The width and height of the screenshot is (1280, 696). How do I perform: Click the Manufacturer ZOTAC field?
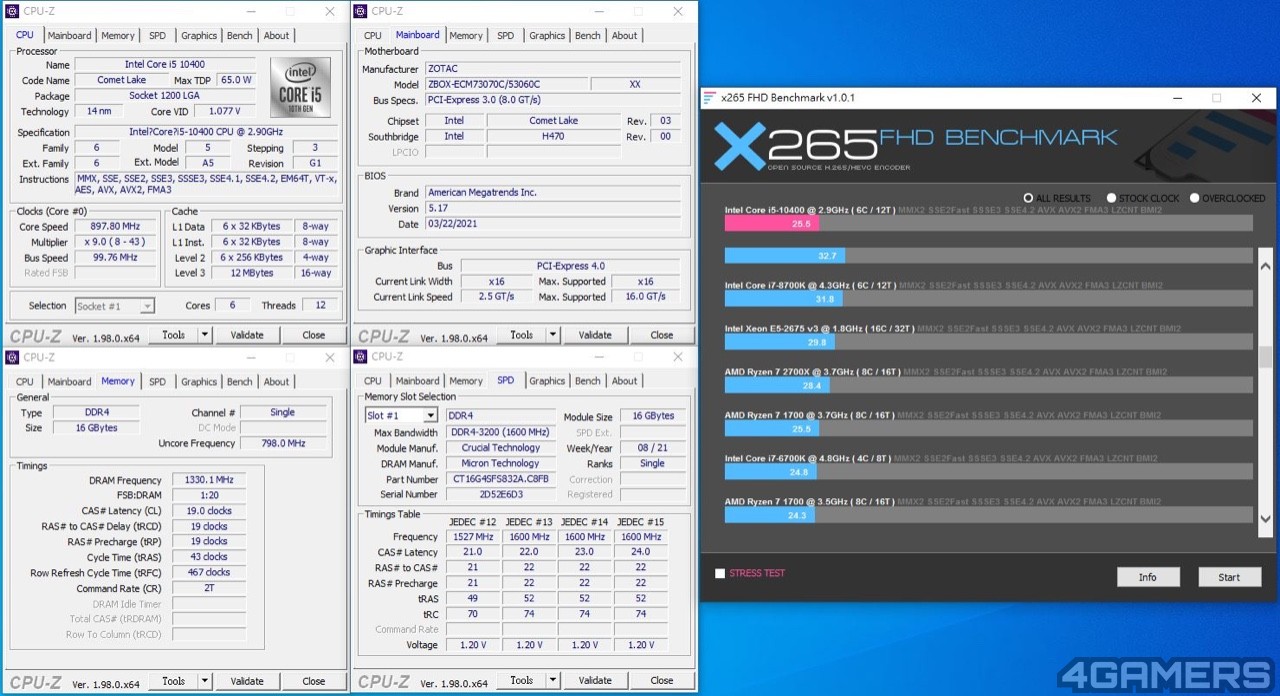click(x=552, y=69)
